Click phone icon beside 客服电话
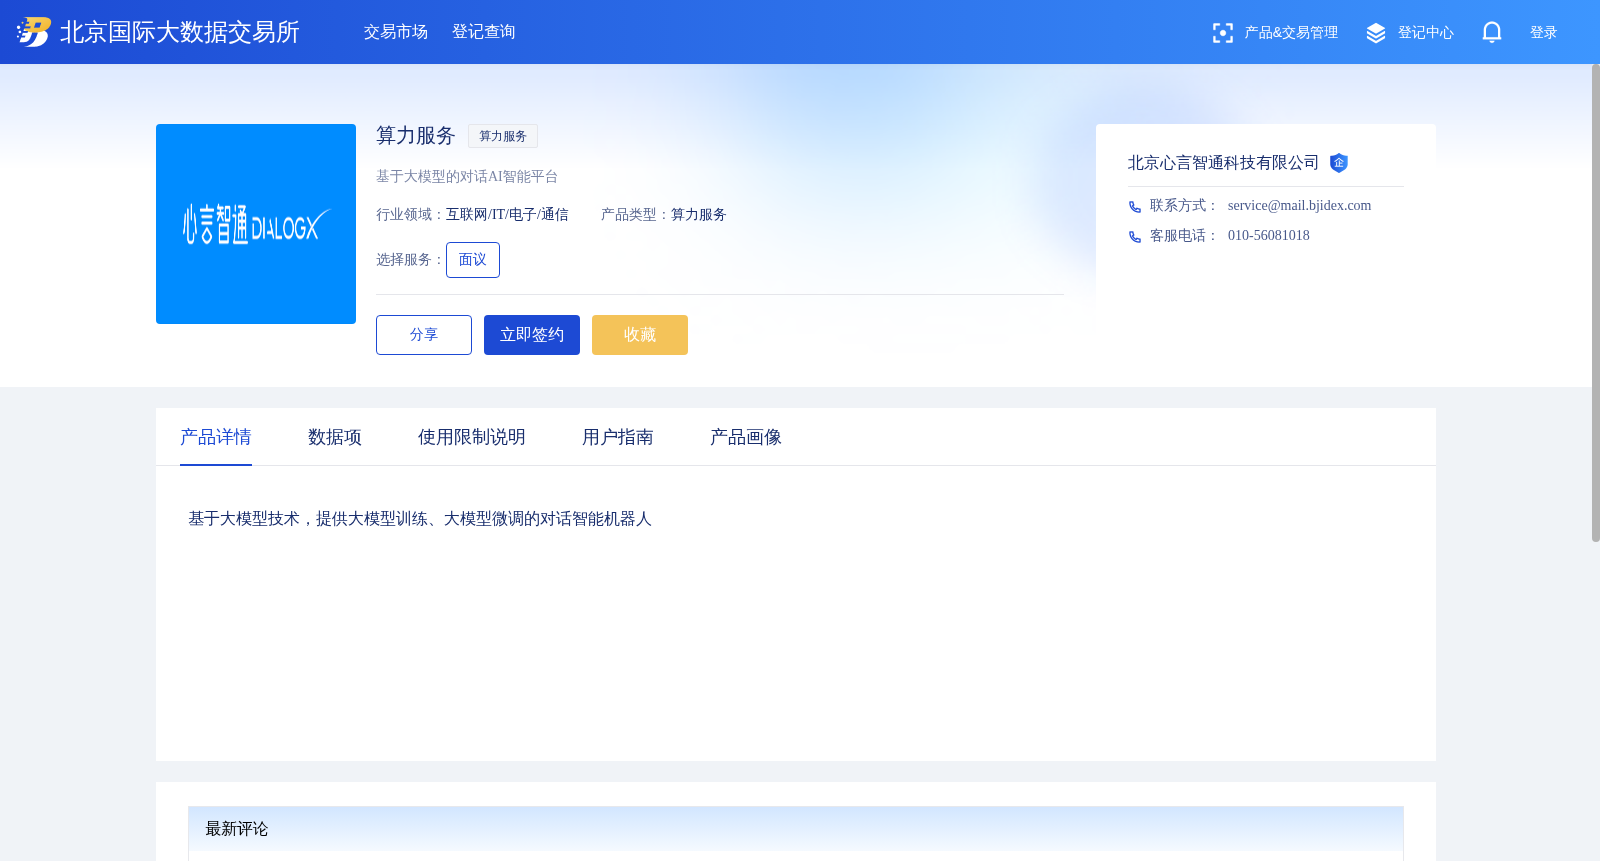Screen dimensions: 1600x861 [1135, 237]
